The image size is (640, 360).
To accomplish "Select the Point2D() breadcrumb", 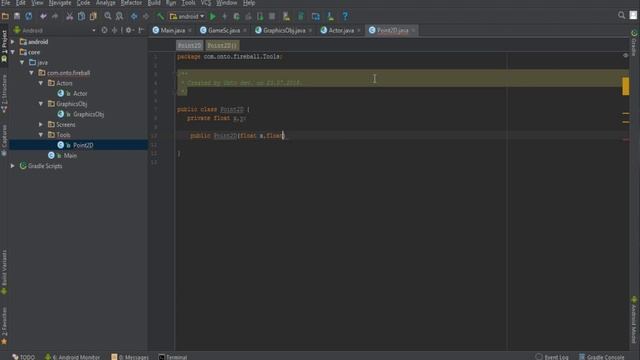I will coord(222,45).
